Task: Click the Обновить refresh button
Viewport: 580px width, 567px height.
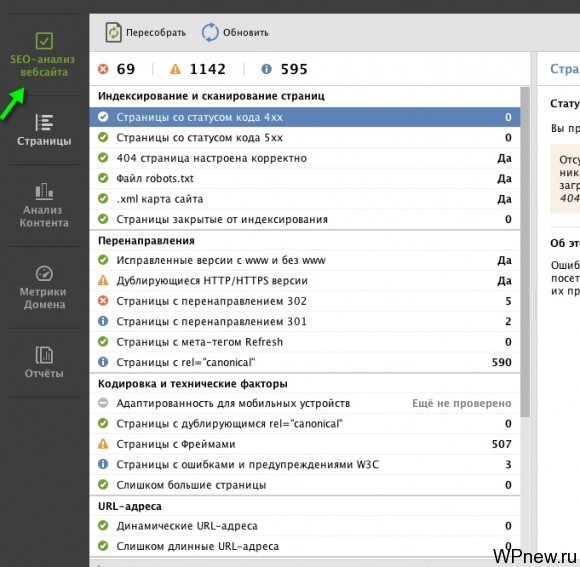Action: (235, 33)
